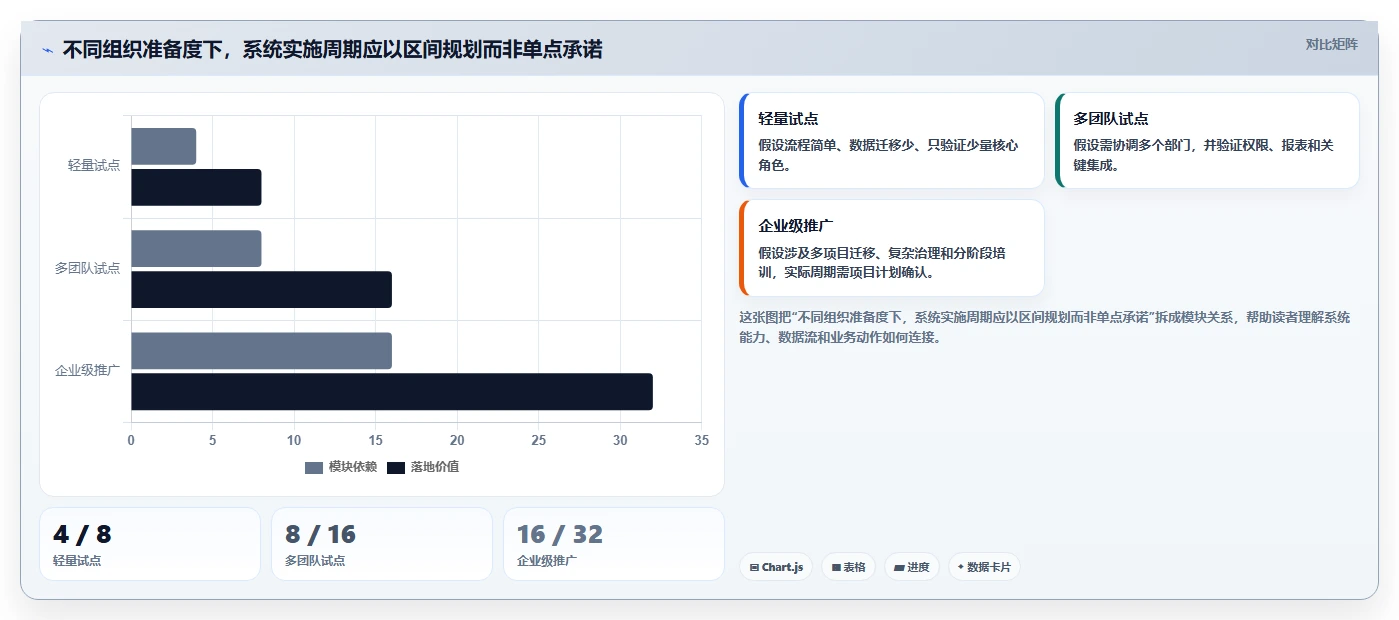
Task: Click the x-axis tick labeled 10
Action: click(x=294, y=440)
